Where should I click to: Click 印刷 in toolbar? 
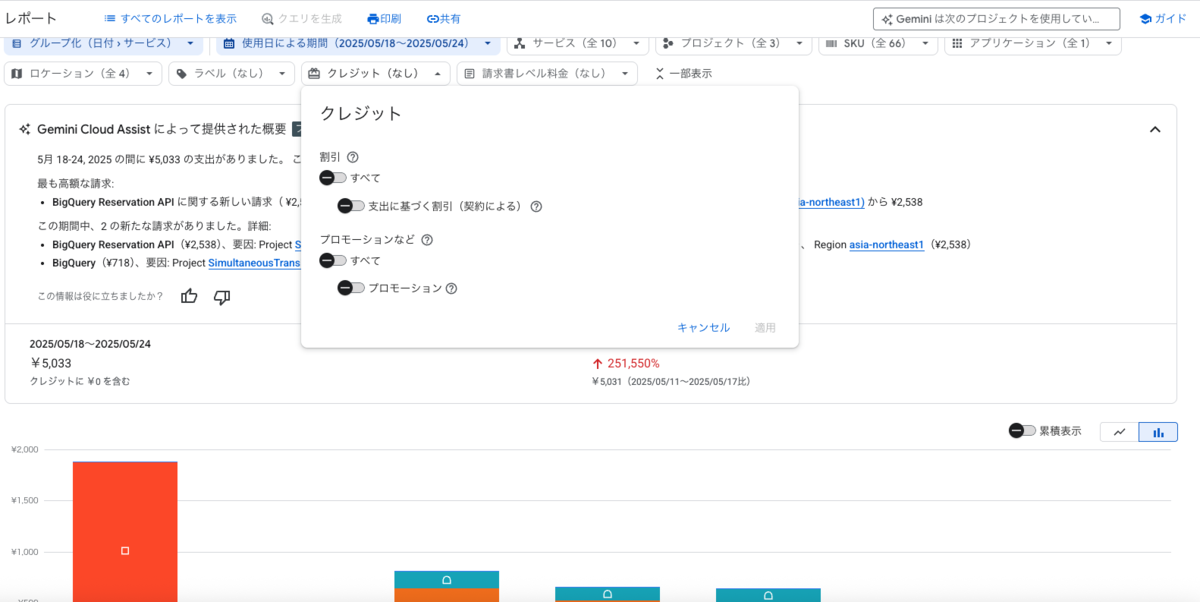pyautogui.click(x=384, y=19)
